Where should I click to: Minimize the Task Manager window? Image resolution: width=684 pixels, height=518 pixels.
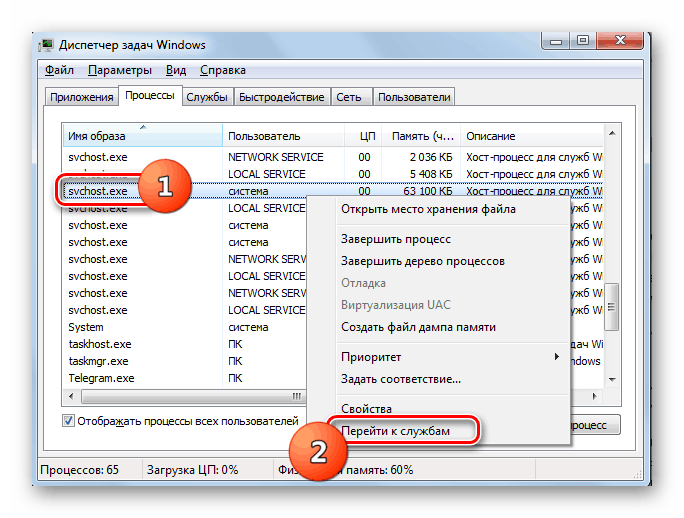[556, 41]
